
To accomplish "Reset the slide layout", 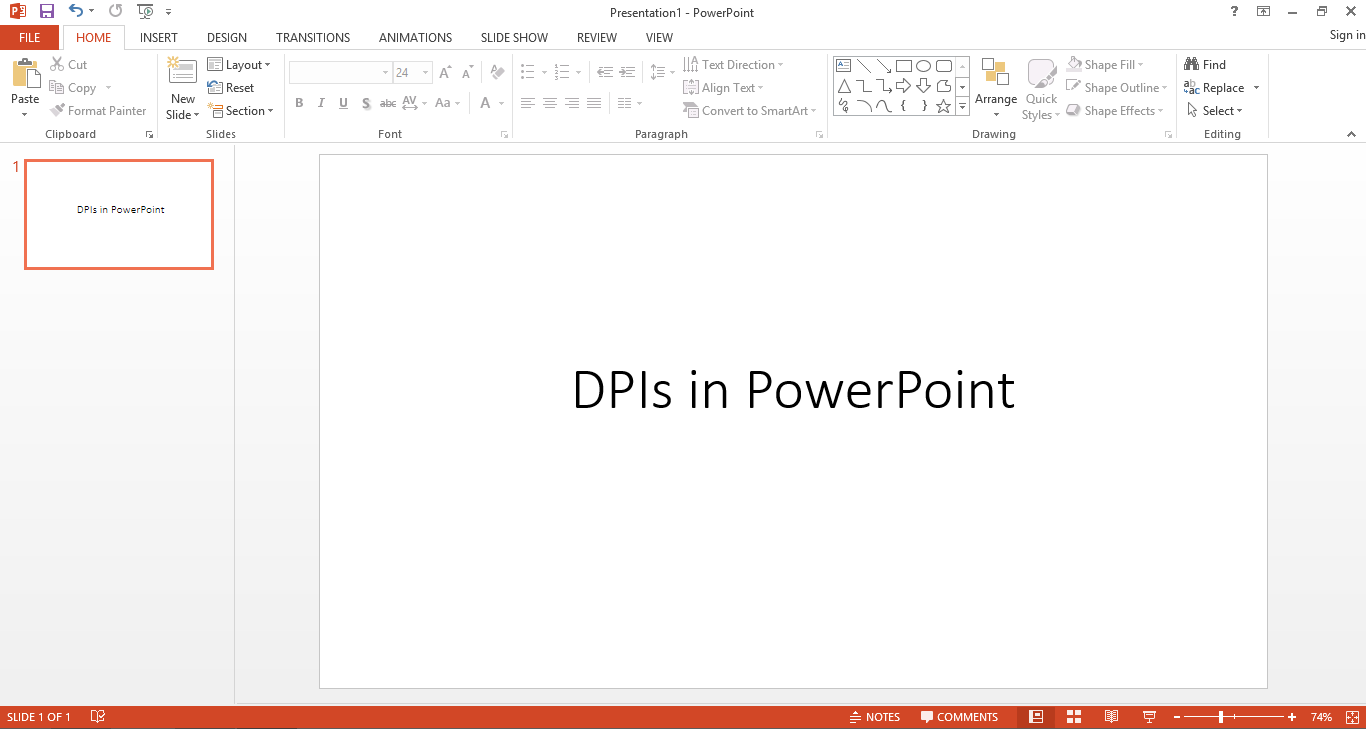I will pyautogui.click(x=231, y=88).
